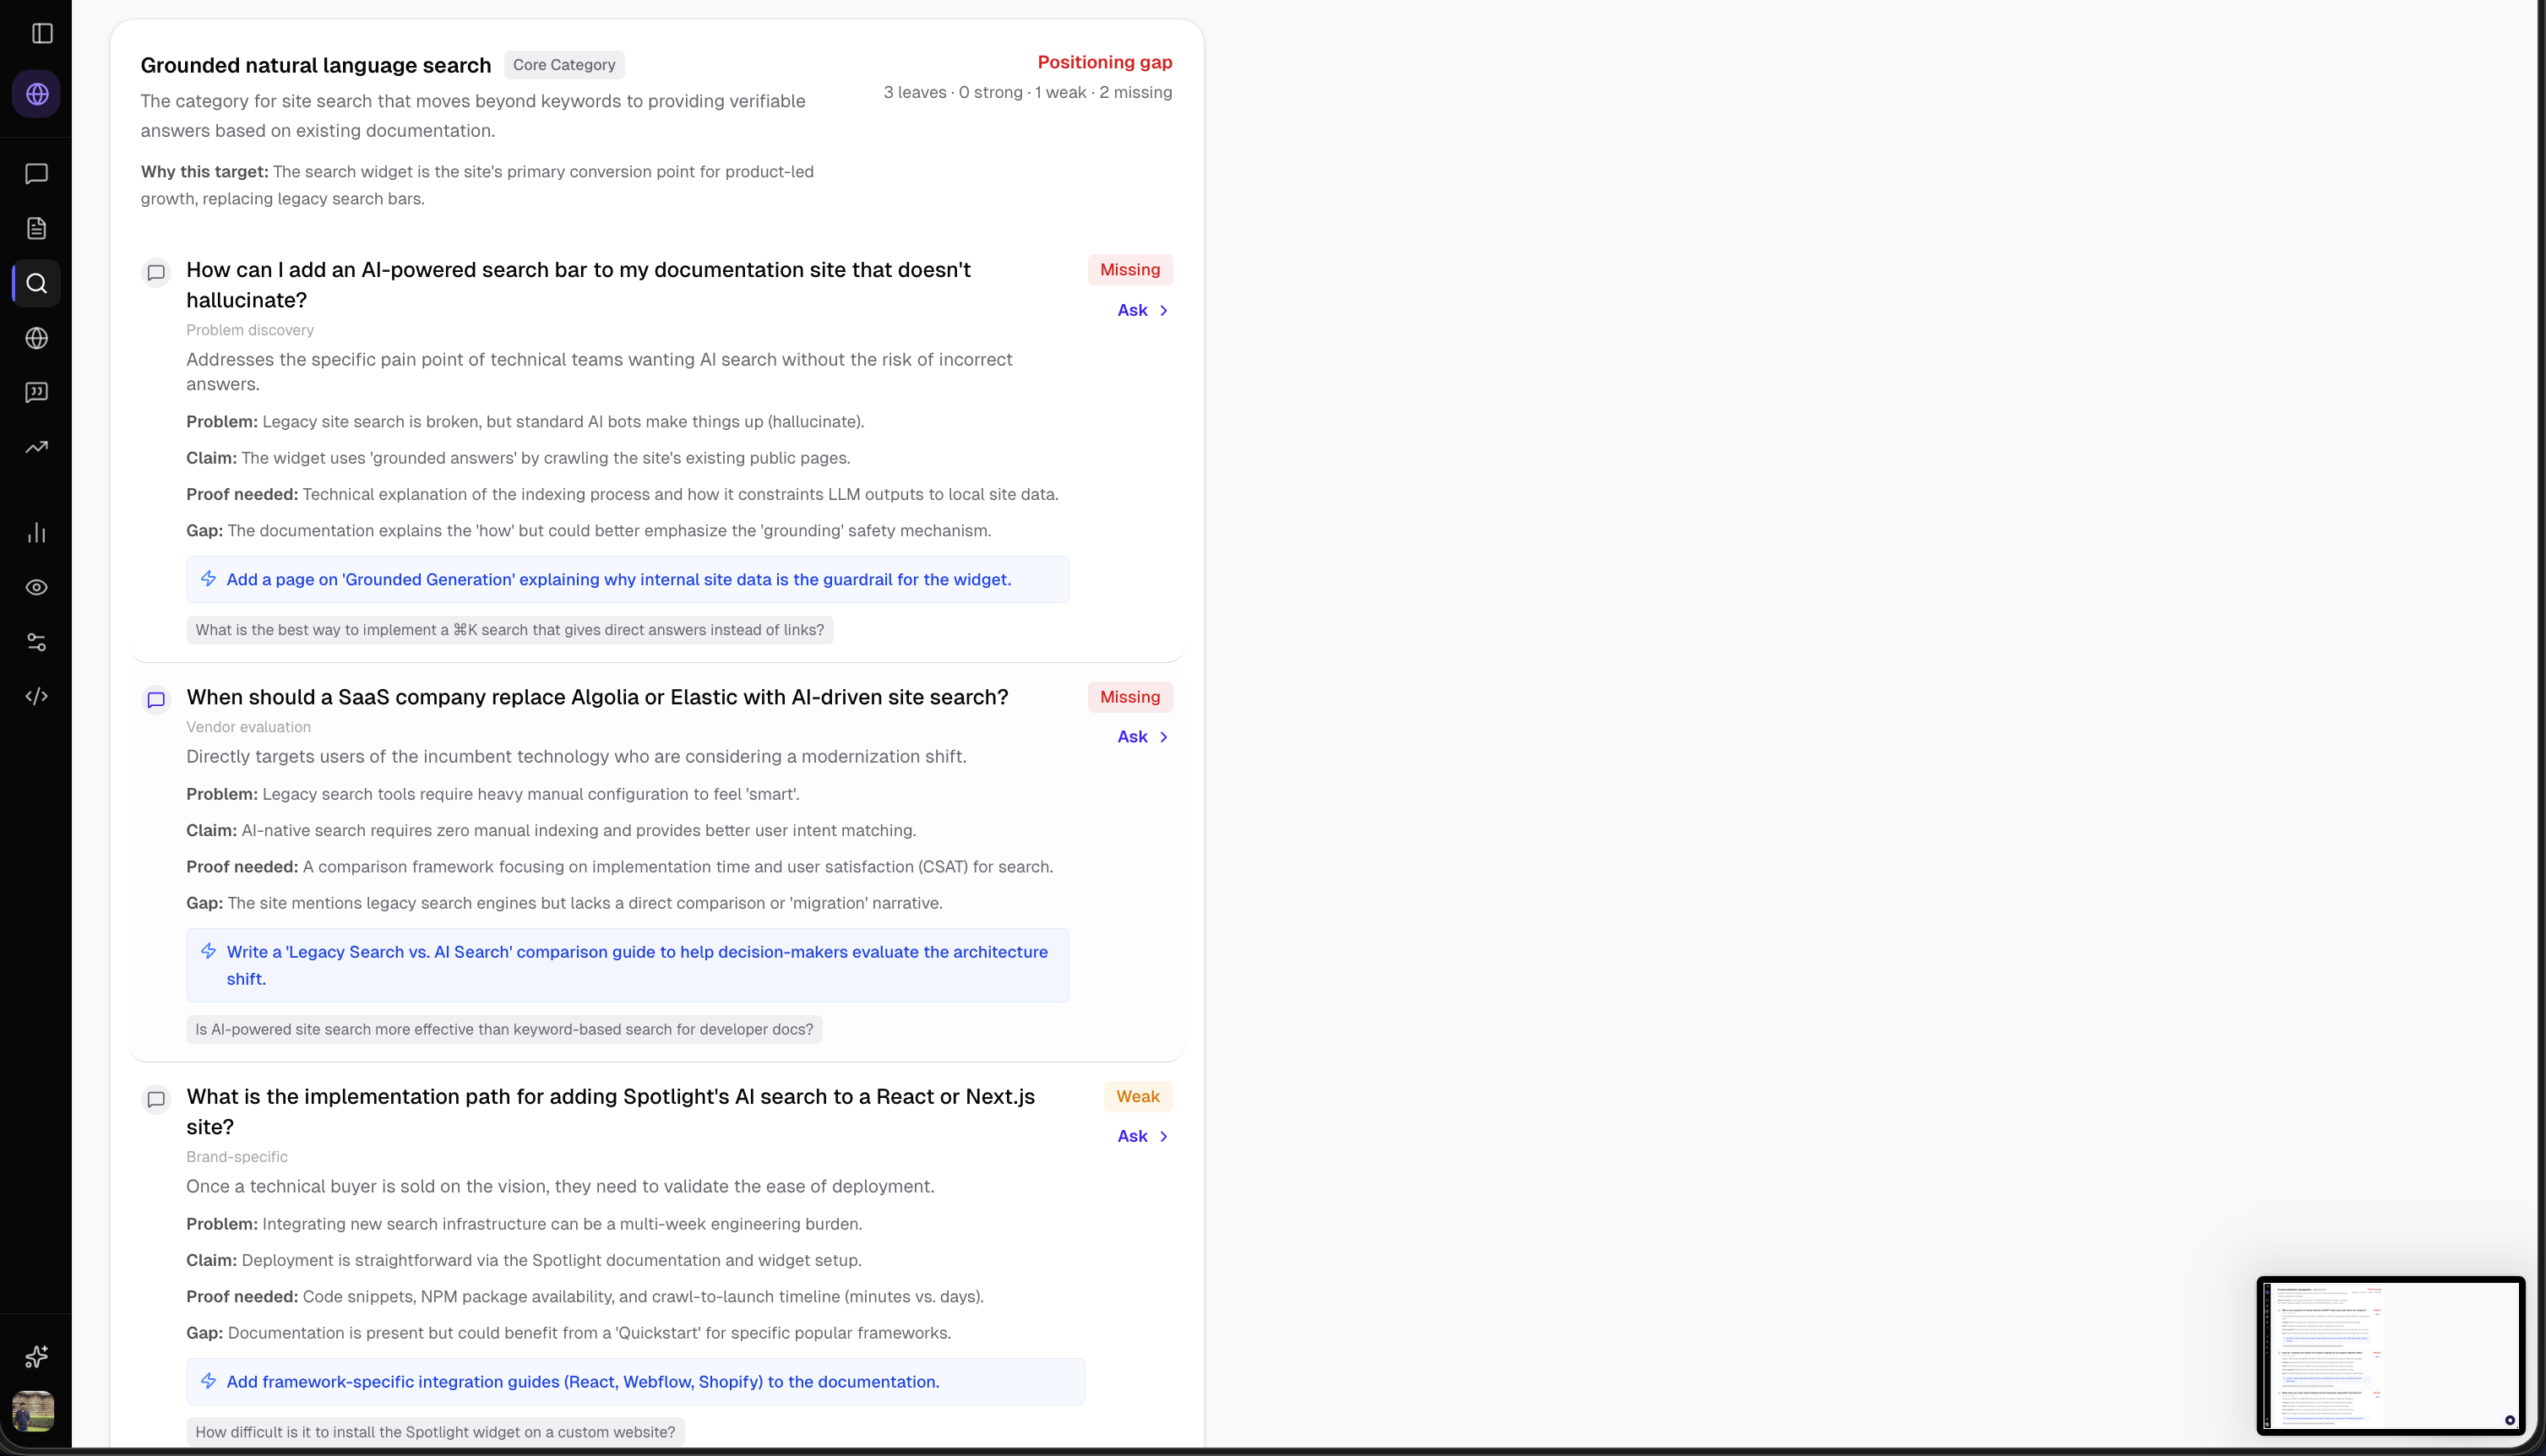Open the trending arrow analytics icon
The width and height of the screenshot is (2546, 1456).
pyautogui.click(x=37, y=447)
